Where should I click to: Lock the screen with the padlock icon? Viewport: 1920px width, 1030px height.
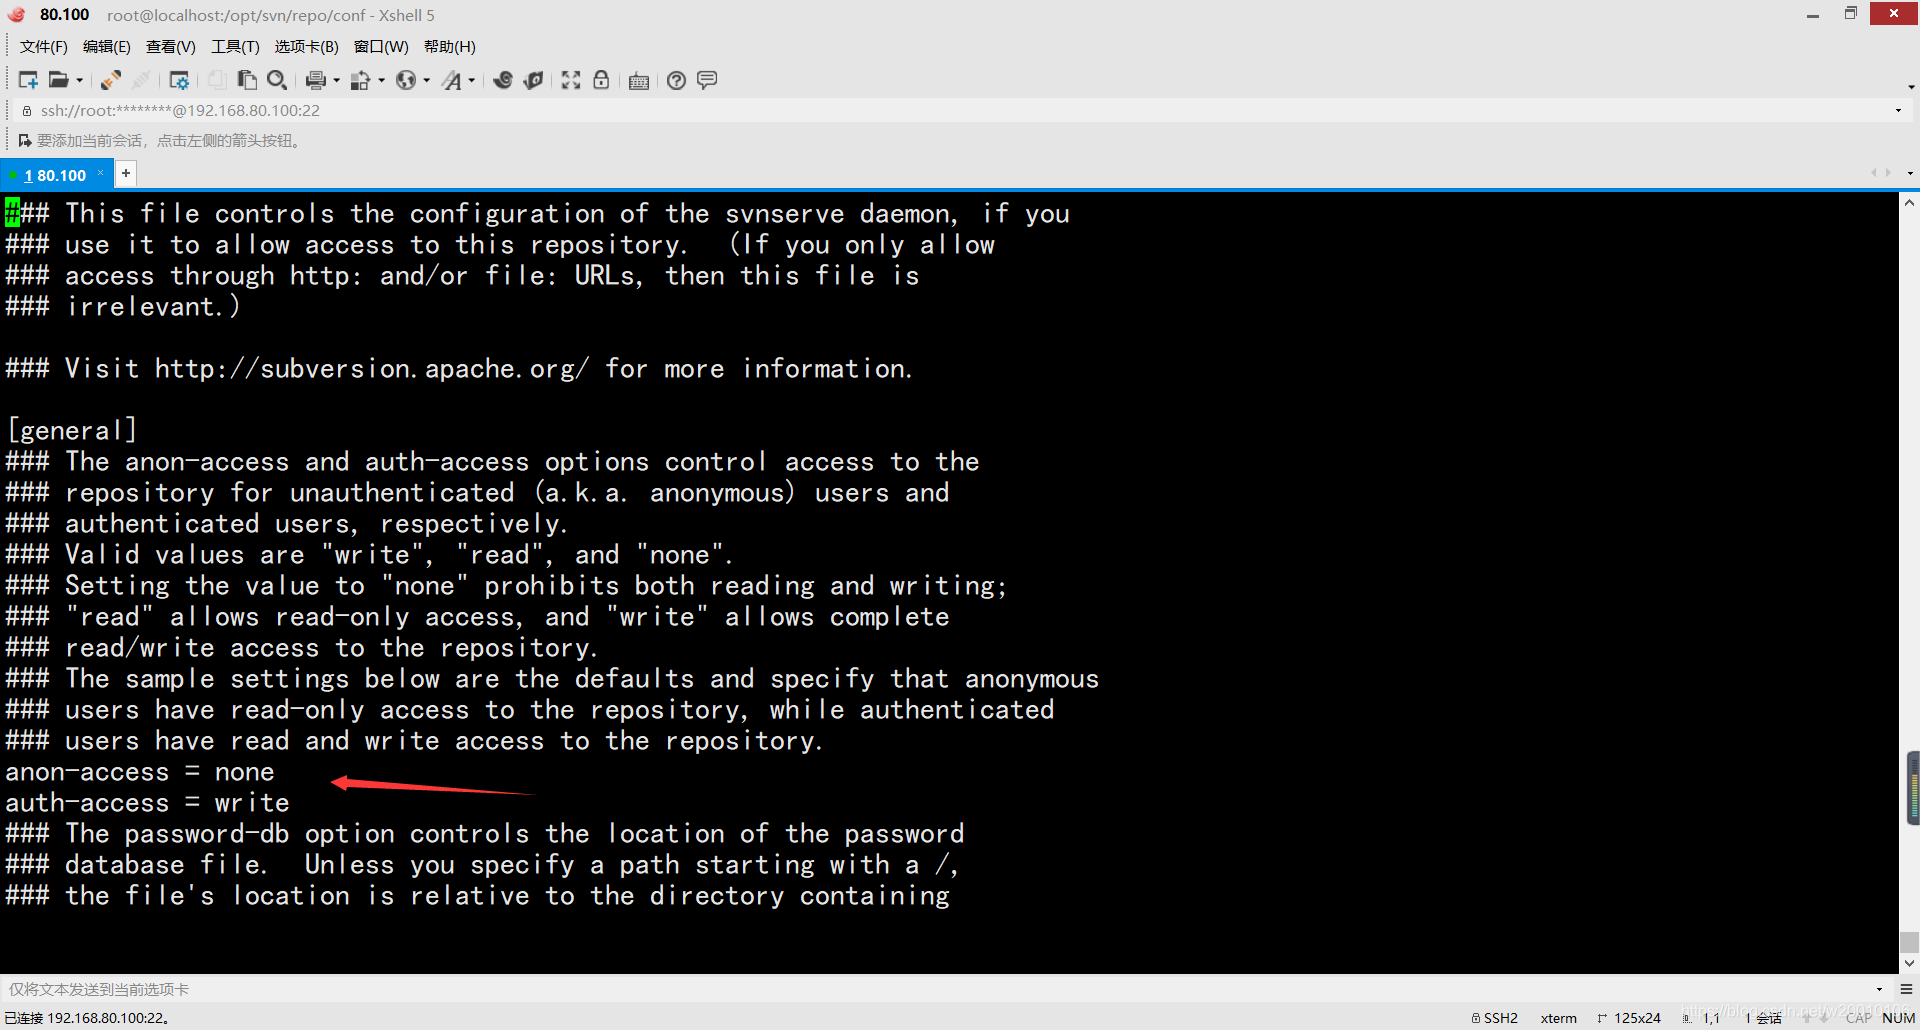point(601,80)
